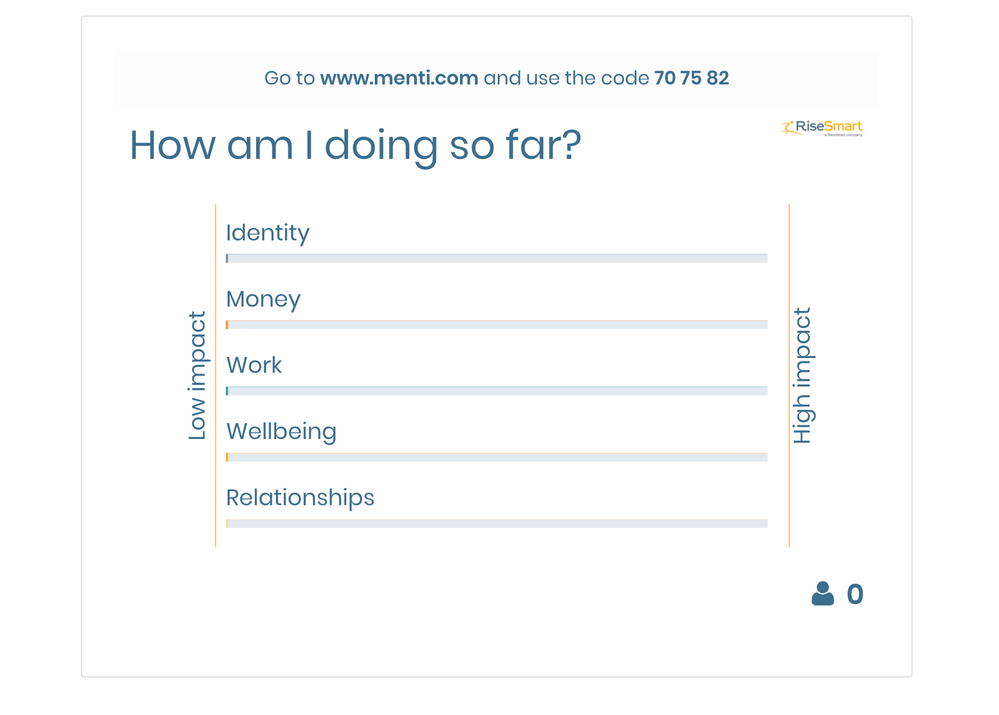Click the Relationships slider bar
999x715 pixels.
coord(497,523)
